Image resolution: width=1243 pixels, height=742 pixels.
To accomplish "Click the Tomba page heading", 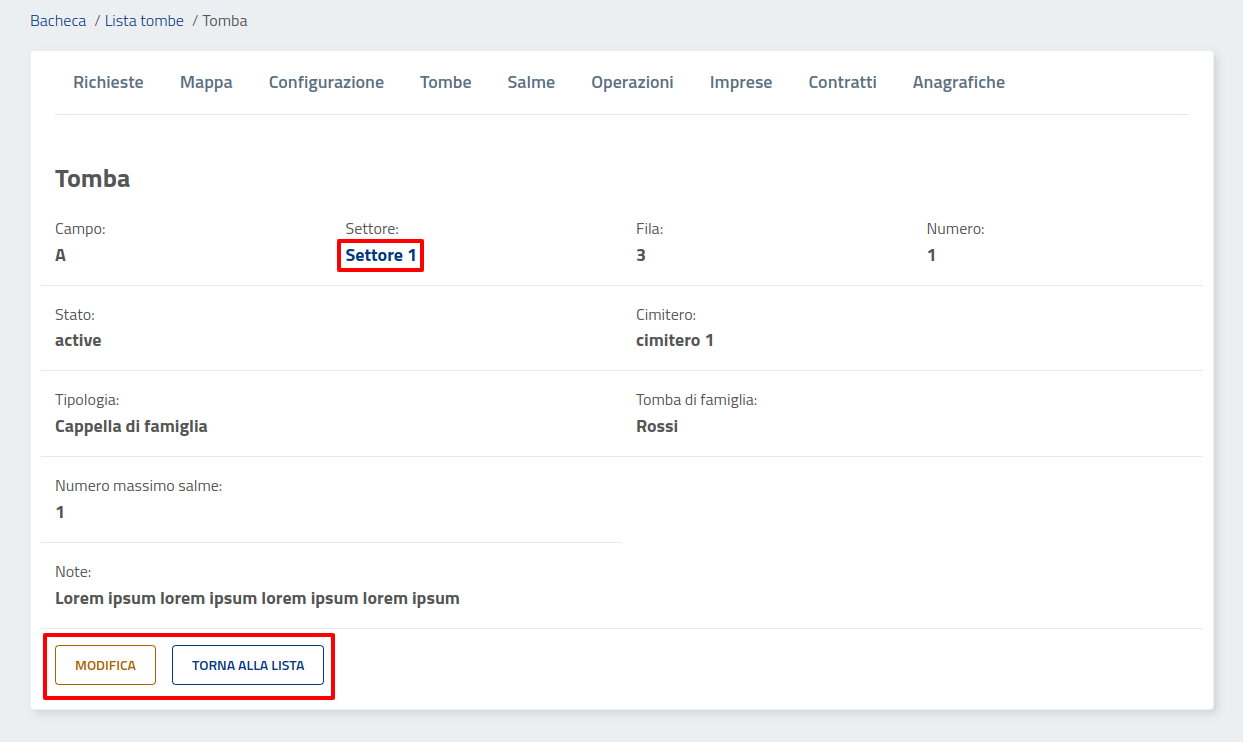I will tap(92, 179).
